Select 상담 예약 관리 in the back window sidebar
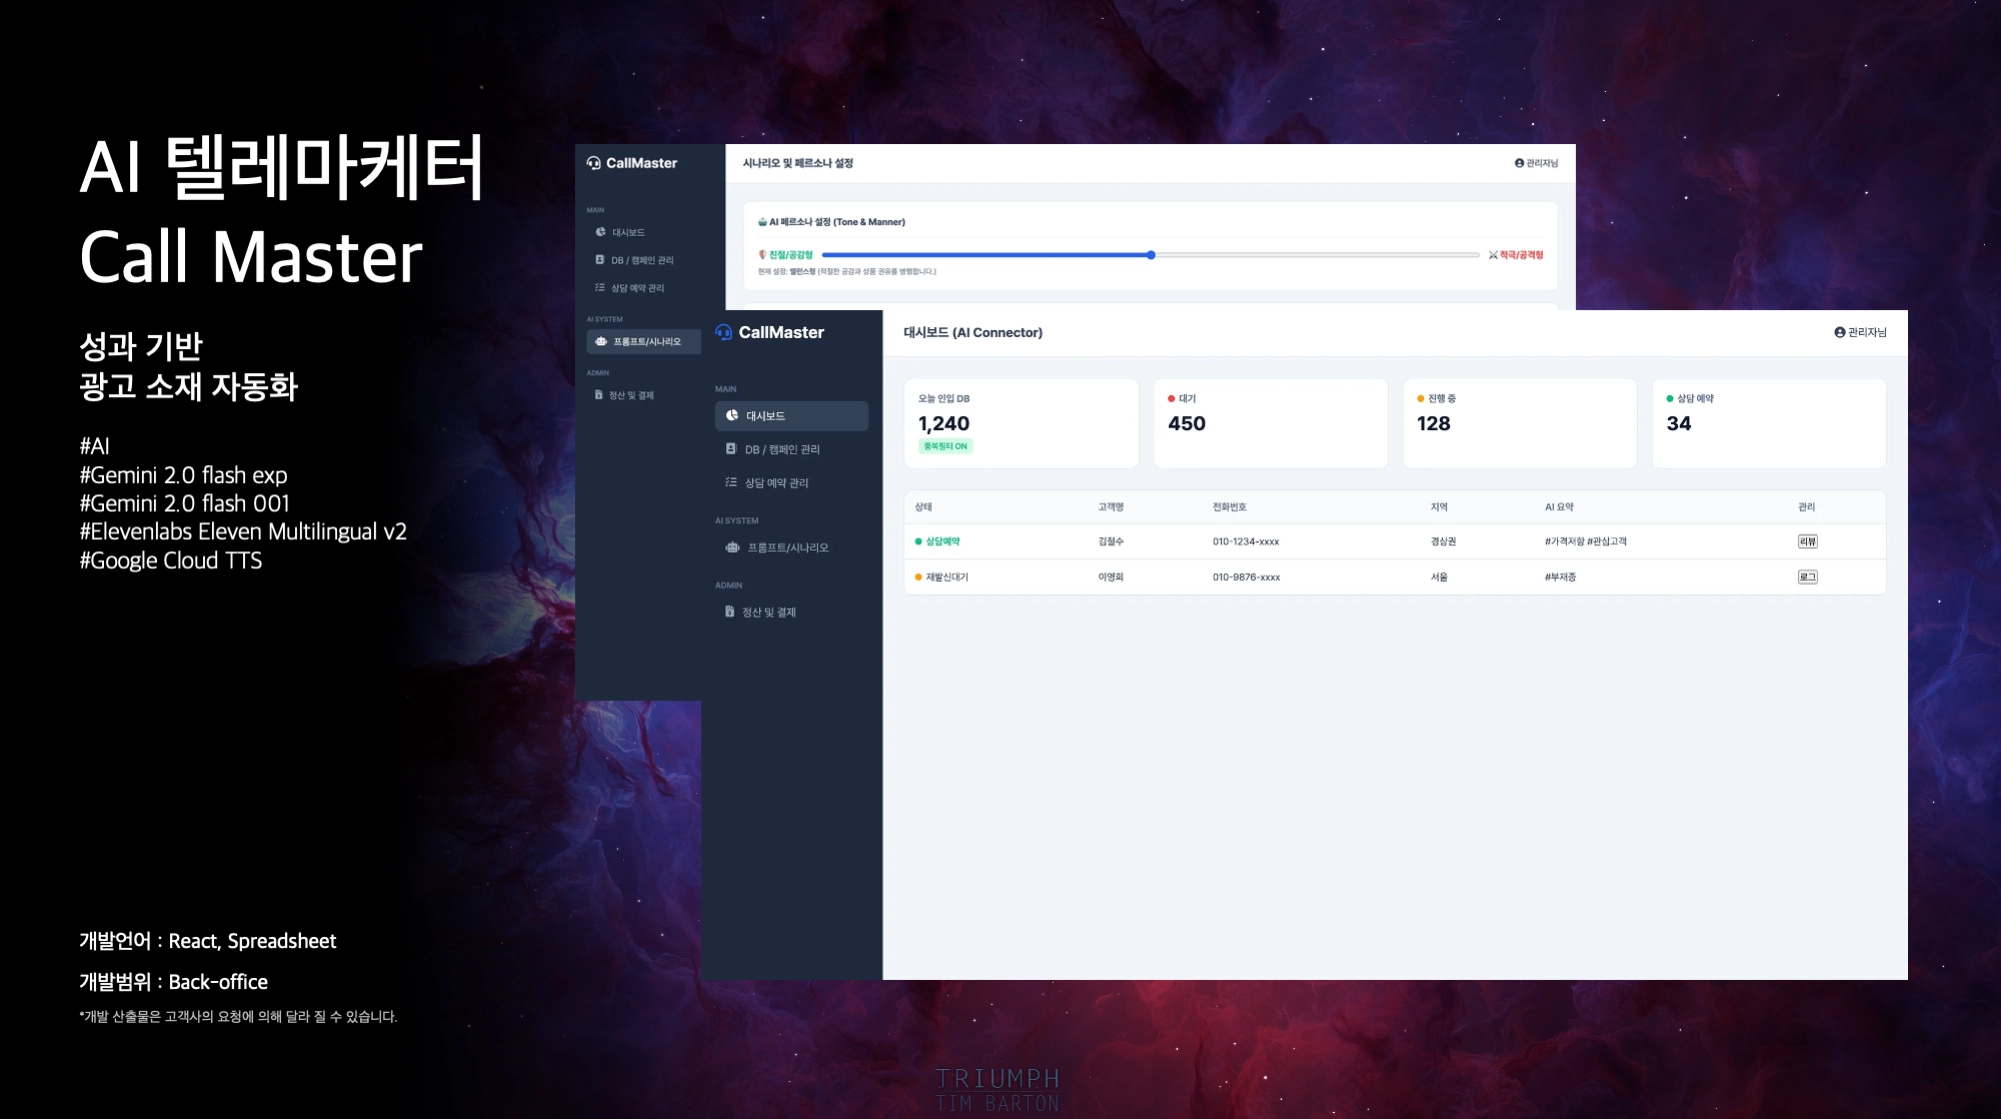Screen dimensions: 2001x1119 pyautogui.click(x=637, y=288)
